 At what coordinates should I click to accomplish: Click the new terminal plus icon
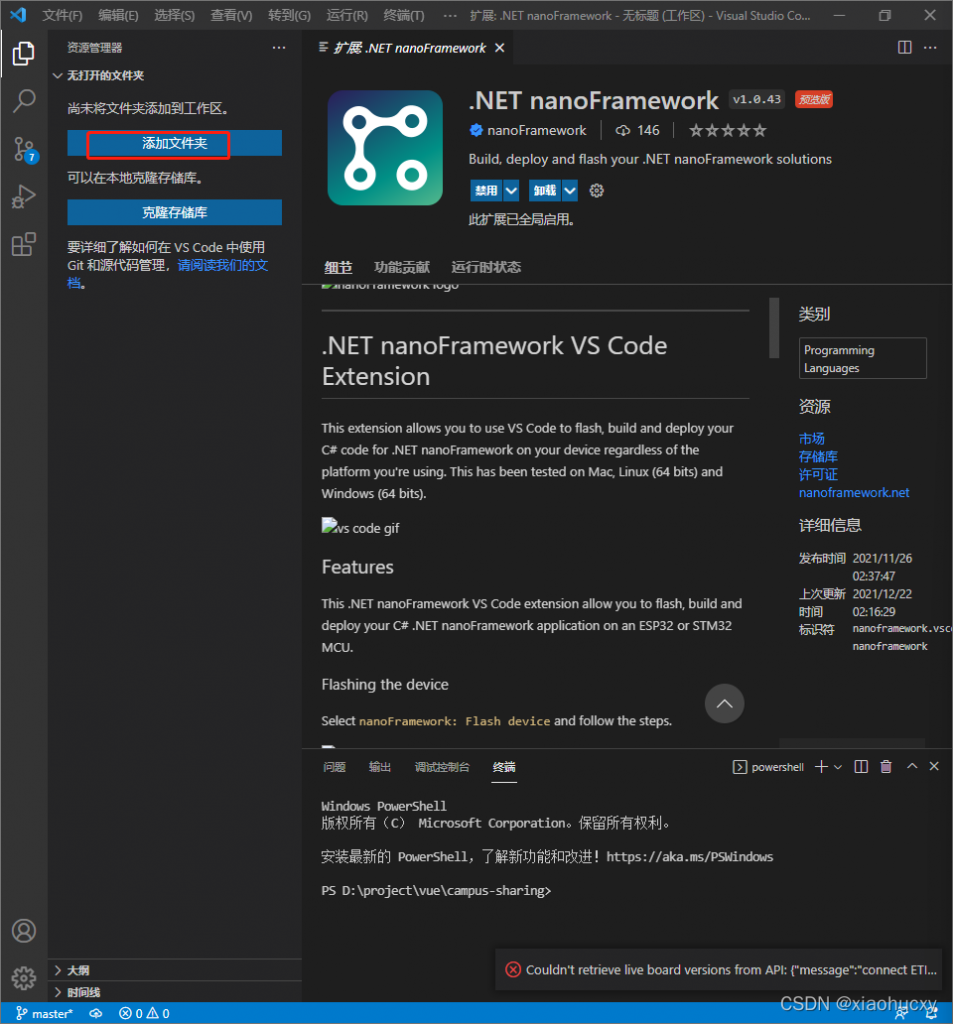pyautogui.click(x=821, y=767)
